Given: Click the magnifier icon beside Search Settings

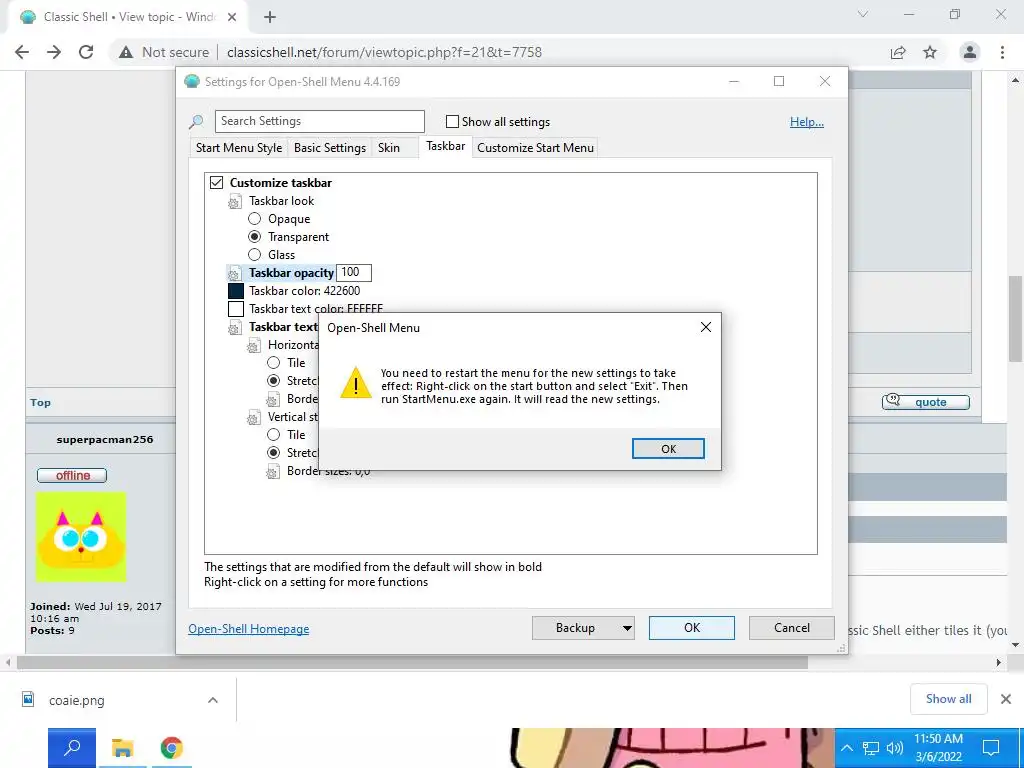Looking at the screenshot, I should (x=196, y=121).
